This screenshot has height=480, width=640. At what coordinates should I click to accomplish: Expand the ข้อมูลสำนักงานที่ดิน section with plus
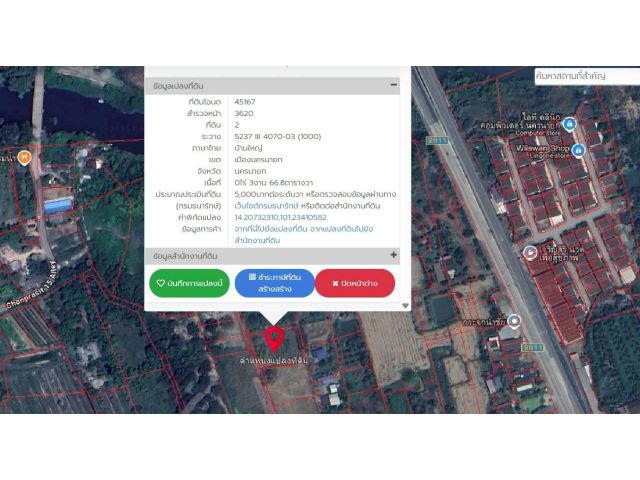[393, 255]
